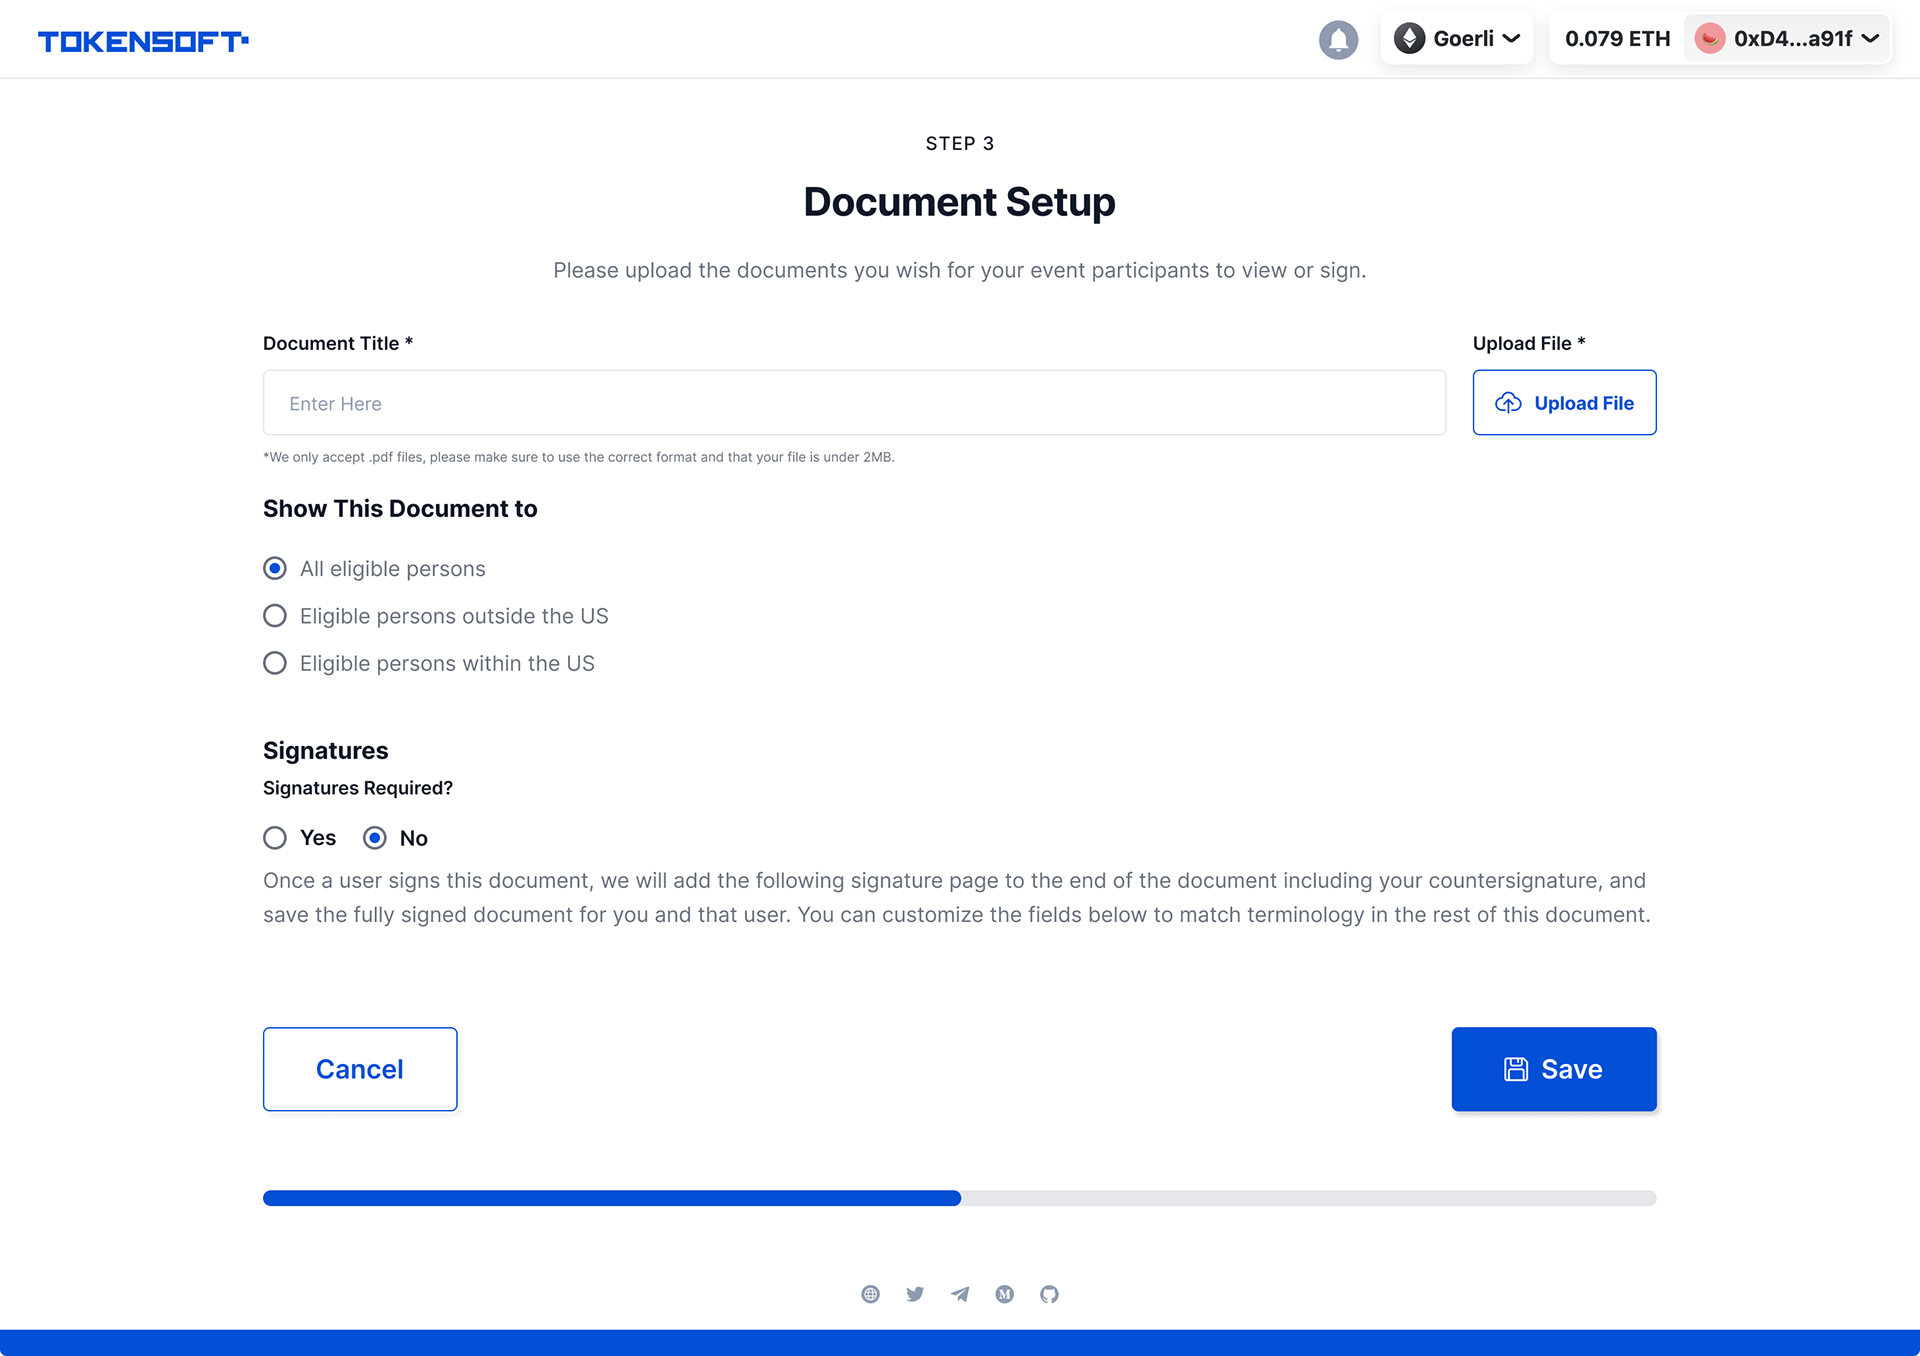The width and height of the screenshot is (1920, 1356).
Task: Open the Telegram footer icon
Action: (960, 1294)
